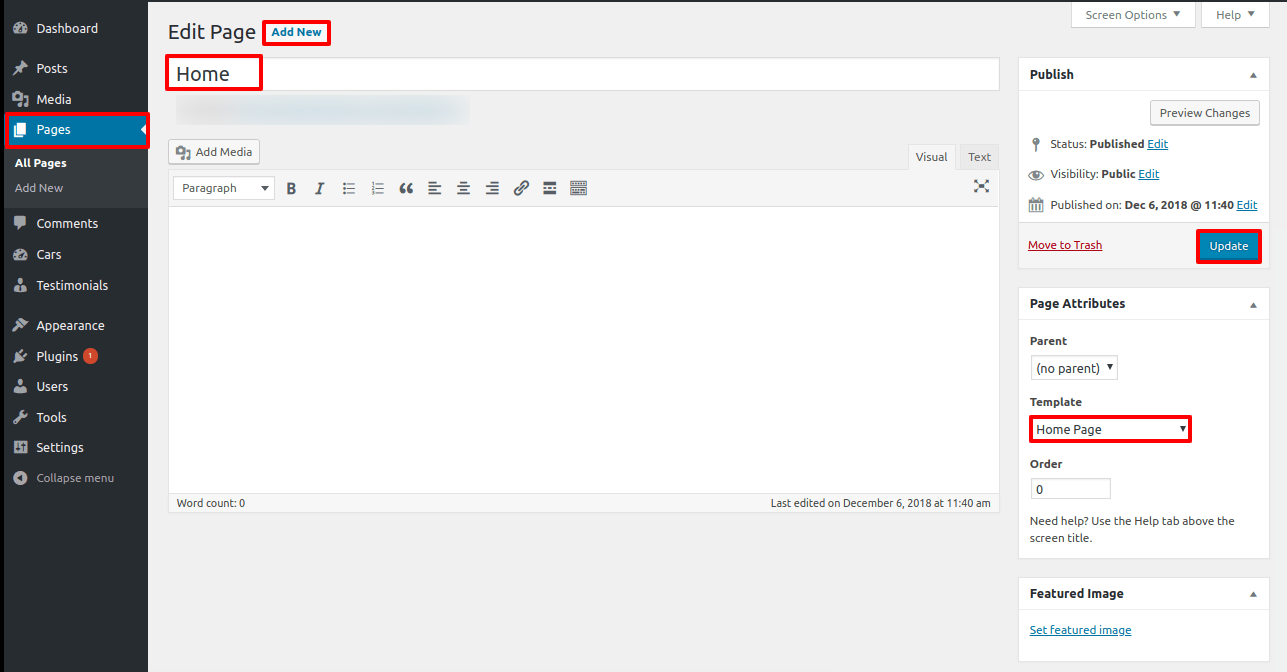Click the Order number input field
1287x672 pixels.
(1070, 489)
